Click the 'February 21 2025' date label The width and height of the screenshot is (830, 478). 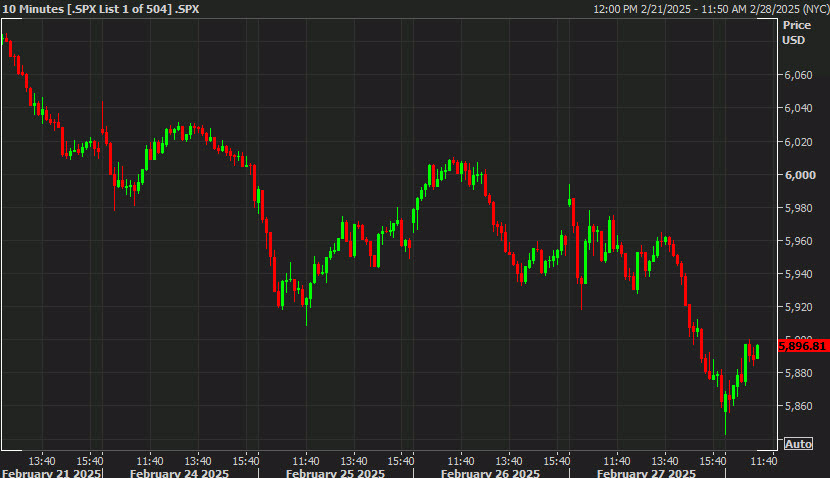click(x=51, y=473)
